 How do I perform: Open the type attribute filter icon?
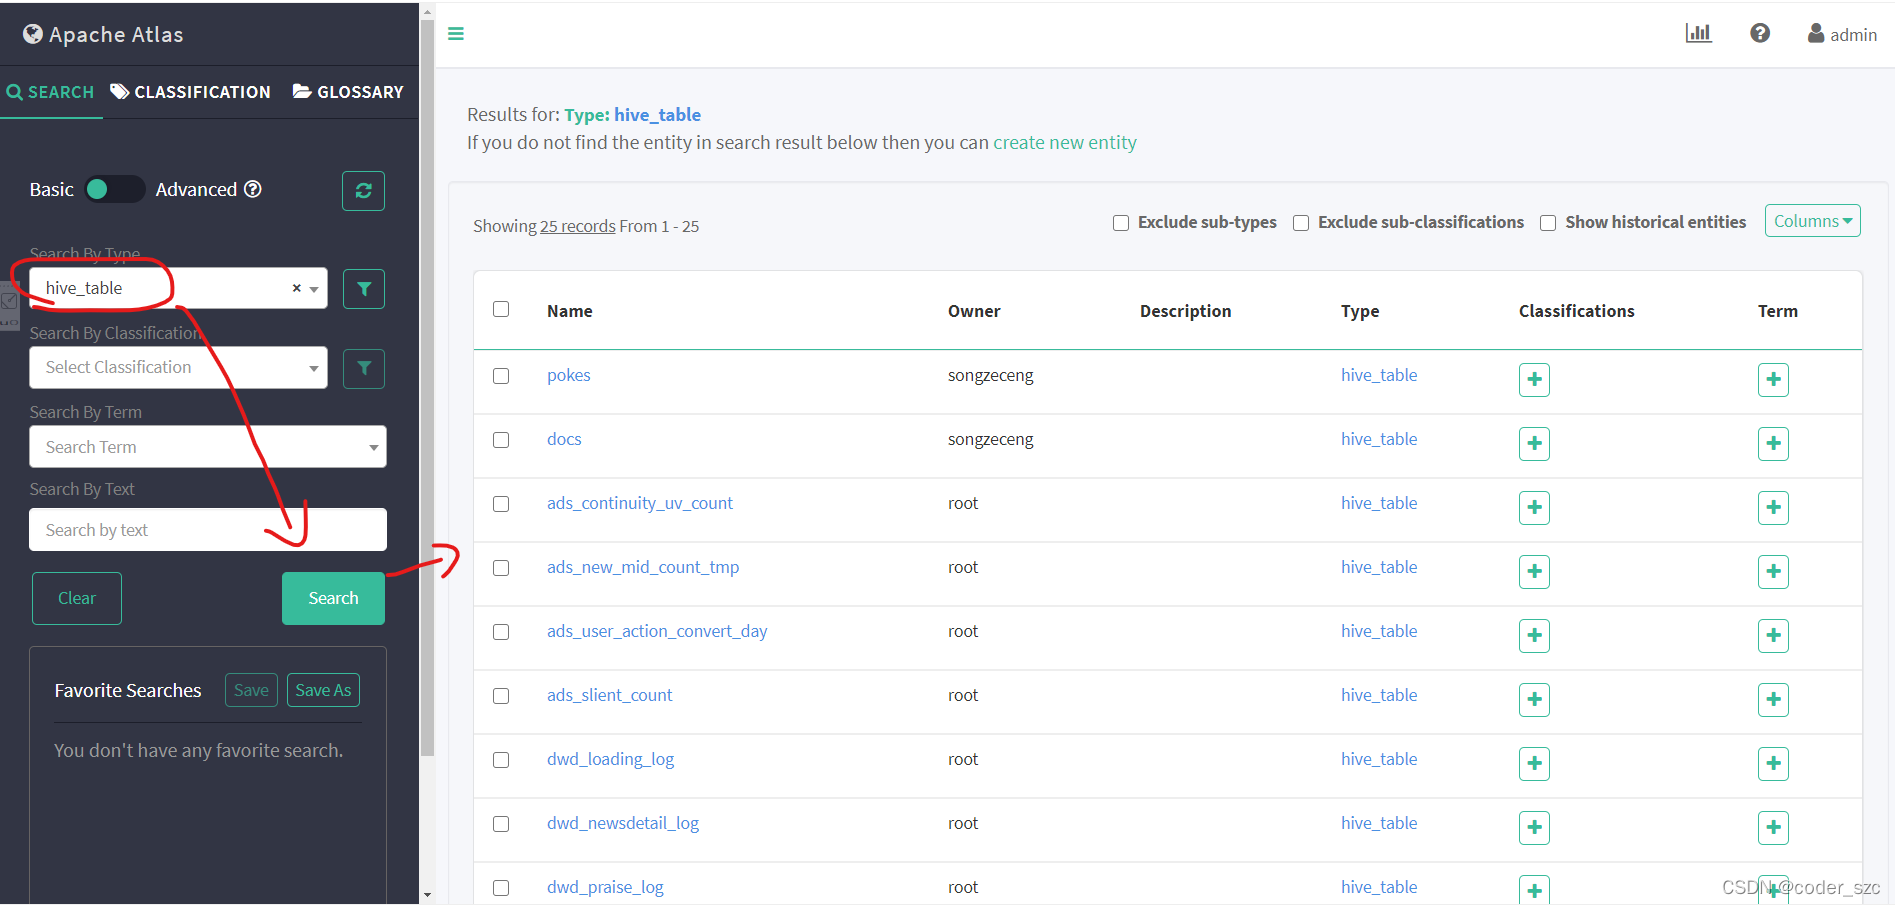pos(364,289)
